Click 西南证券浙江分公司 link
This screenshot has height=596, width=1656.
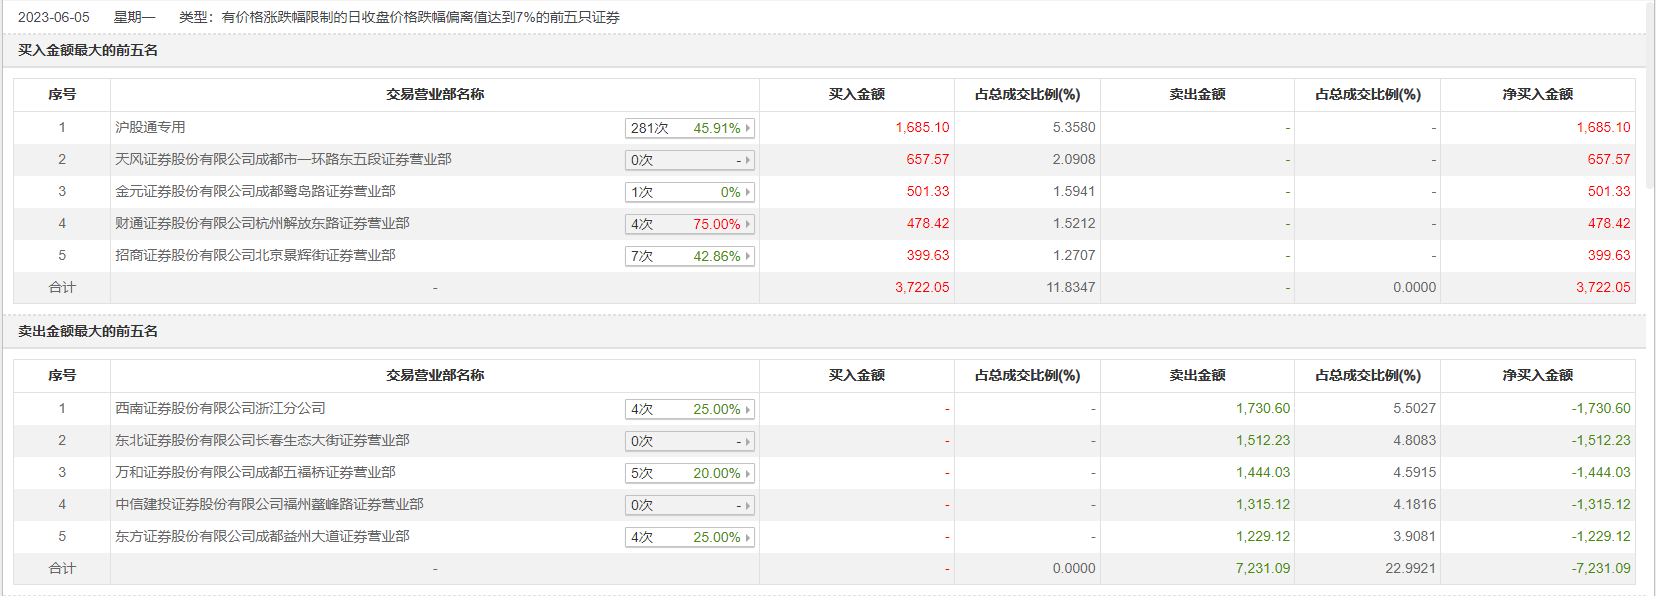coord(220,408)
